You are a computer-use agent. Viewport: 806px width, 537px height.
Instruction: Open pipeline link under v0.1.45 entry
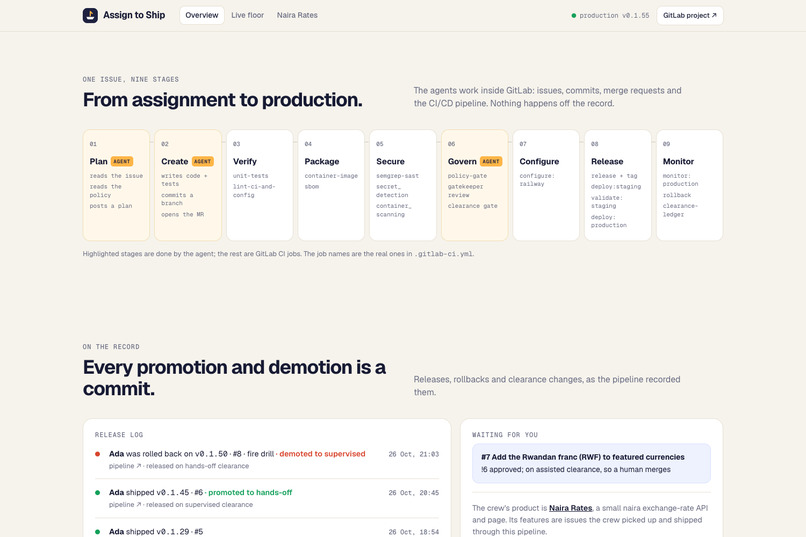[125, 505]
